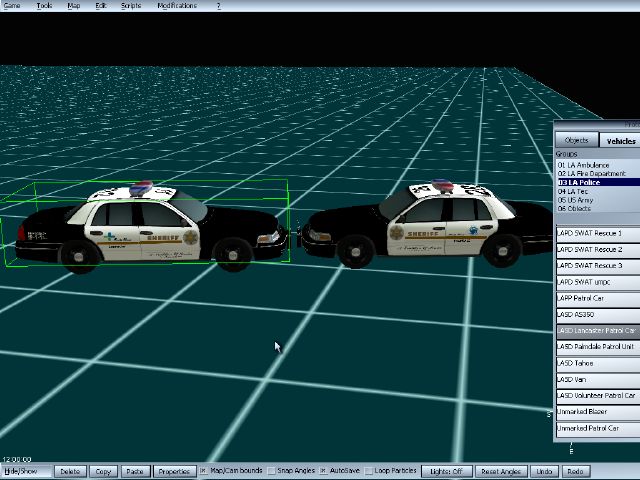
Task: Open the Edit menu
Action: (x=101, y=5)
